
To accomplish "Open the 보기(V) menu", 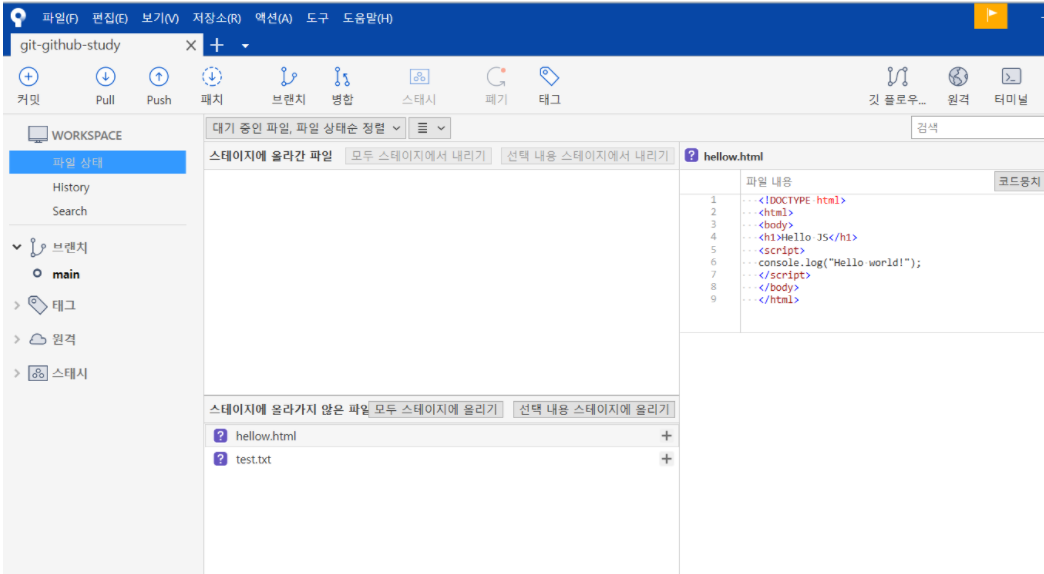I will [x=160, y=18].
